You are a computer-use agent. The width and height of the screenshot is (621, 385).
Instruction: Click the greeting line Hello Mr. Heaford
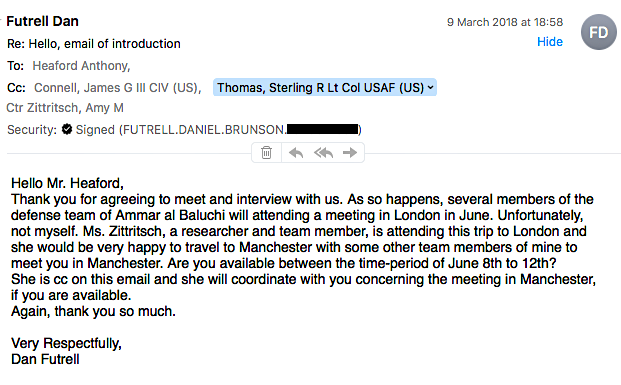pos(67,183)
